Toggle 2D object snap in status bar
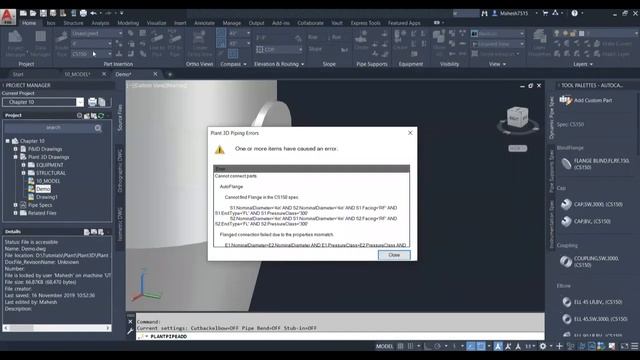 coord(481,346)
